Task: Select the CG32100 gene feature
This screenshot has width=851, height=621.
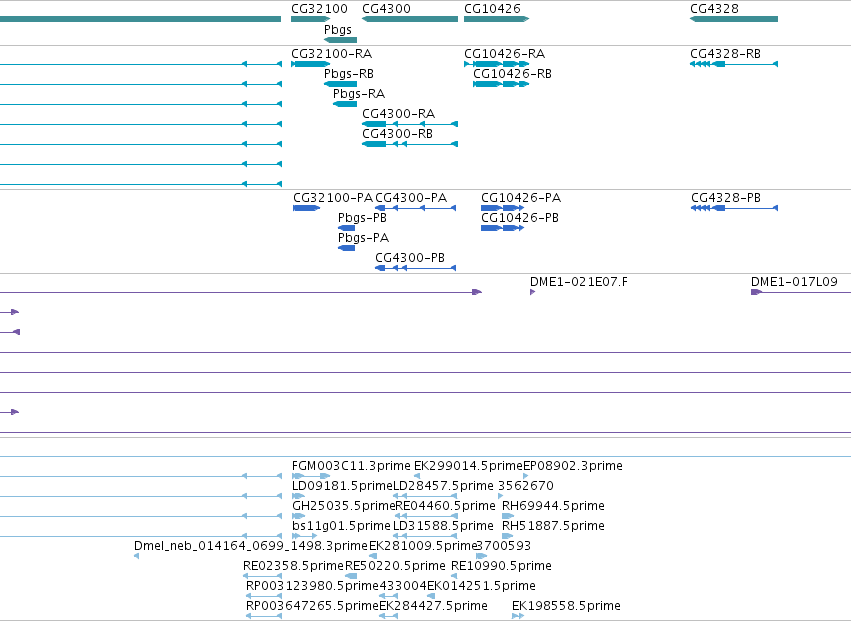Action: pos(310,19)
